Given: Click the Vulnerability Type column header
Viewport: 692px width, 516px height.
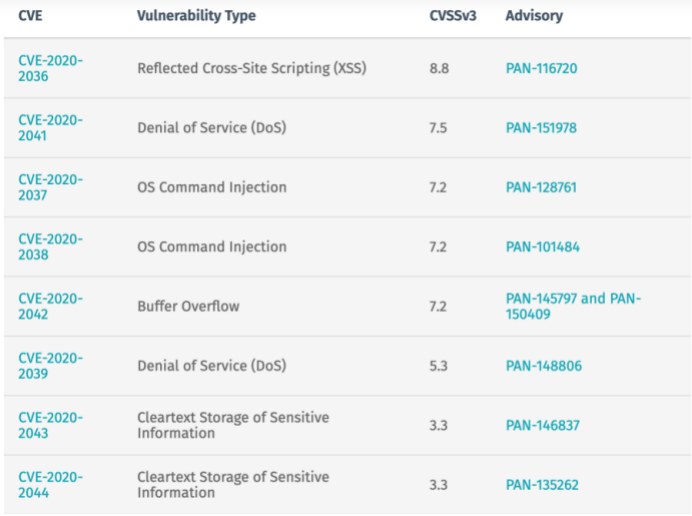Looking at the screenshot, I should [196, 16].
